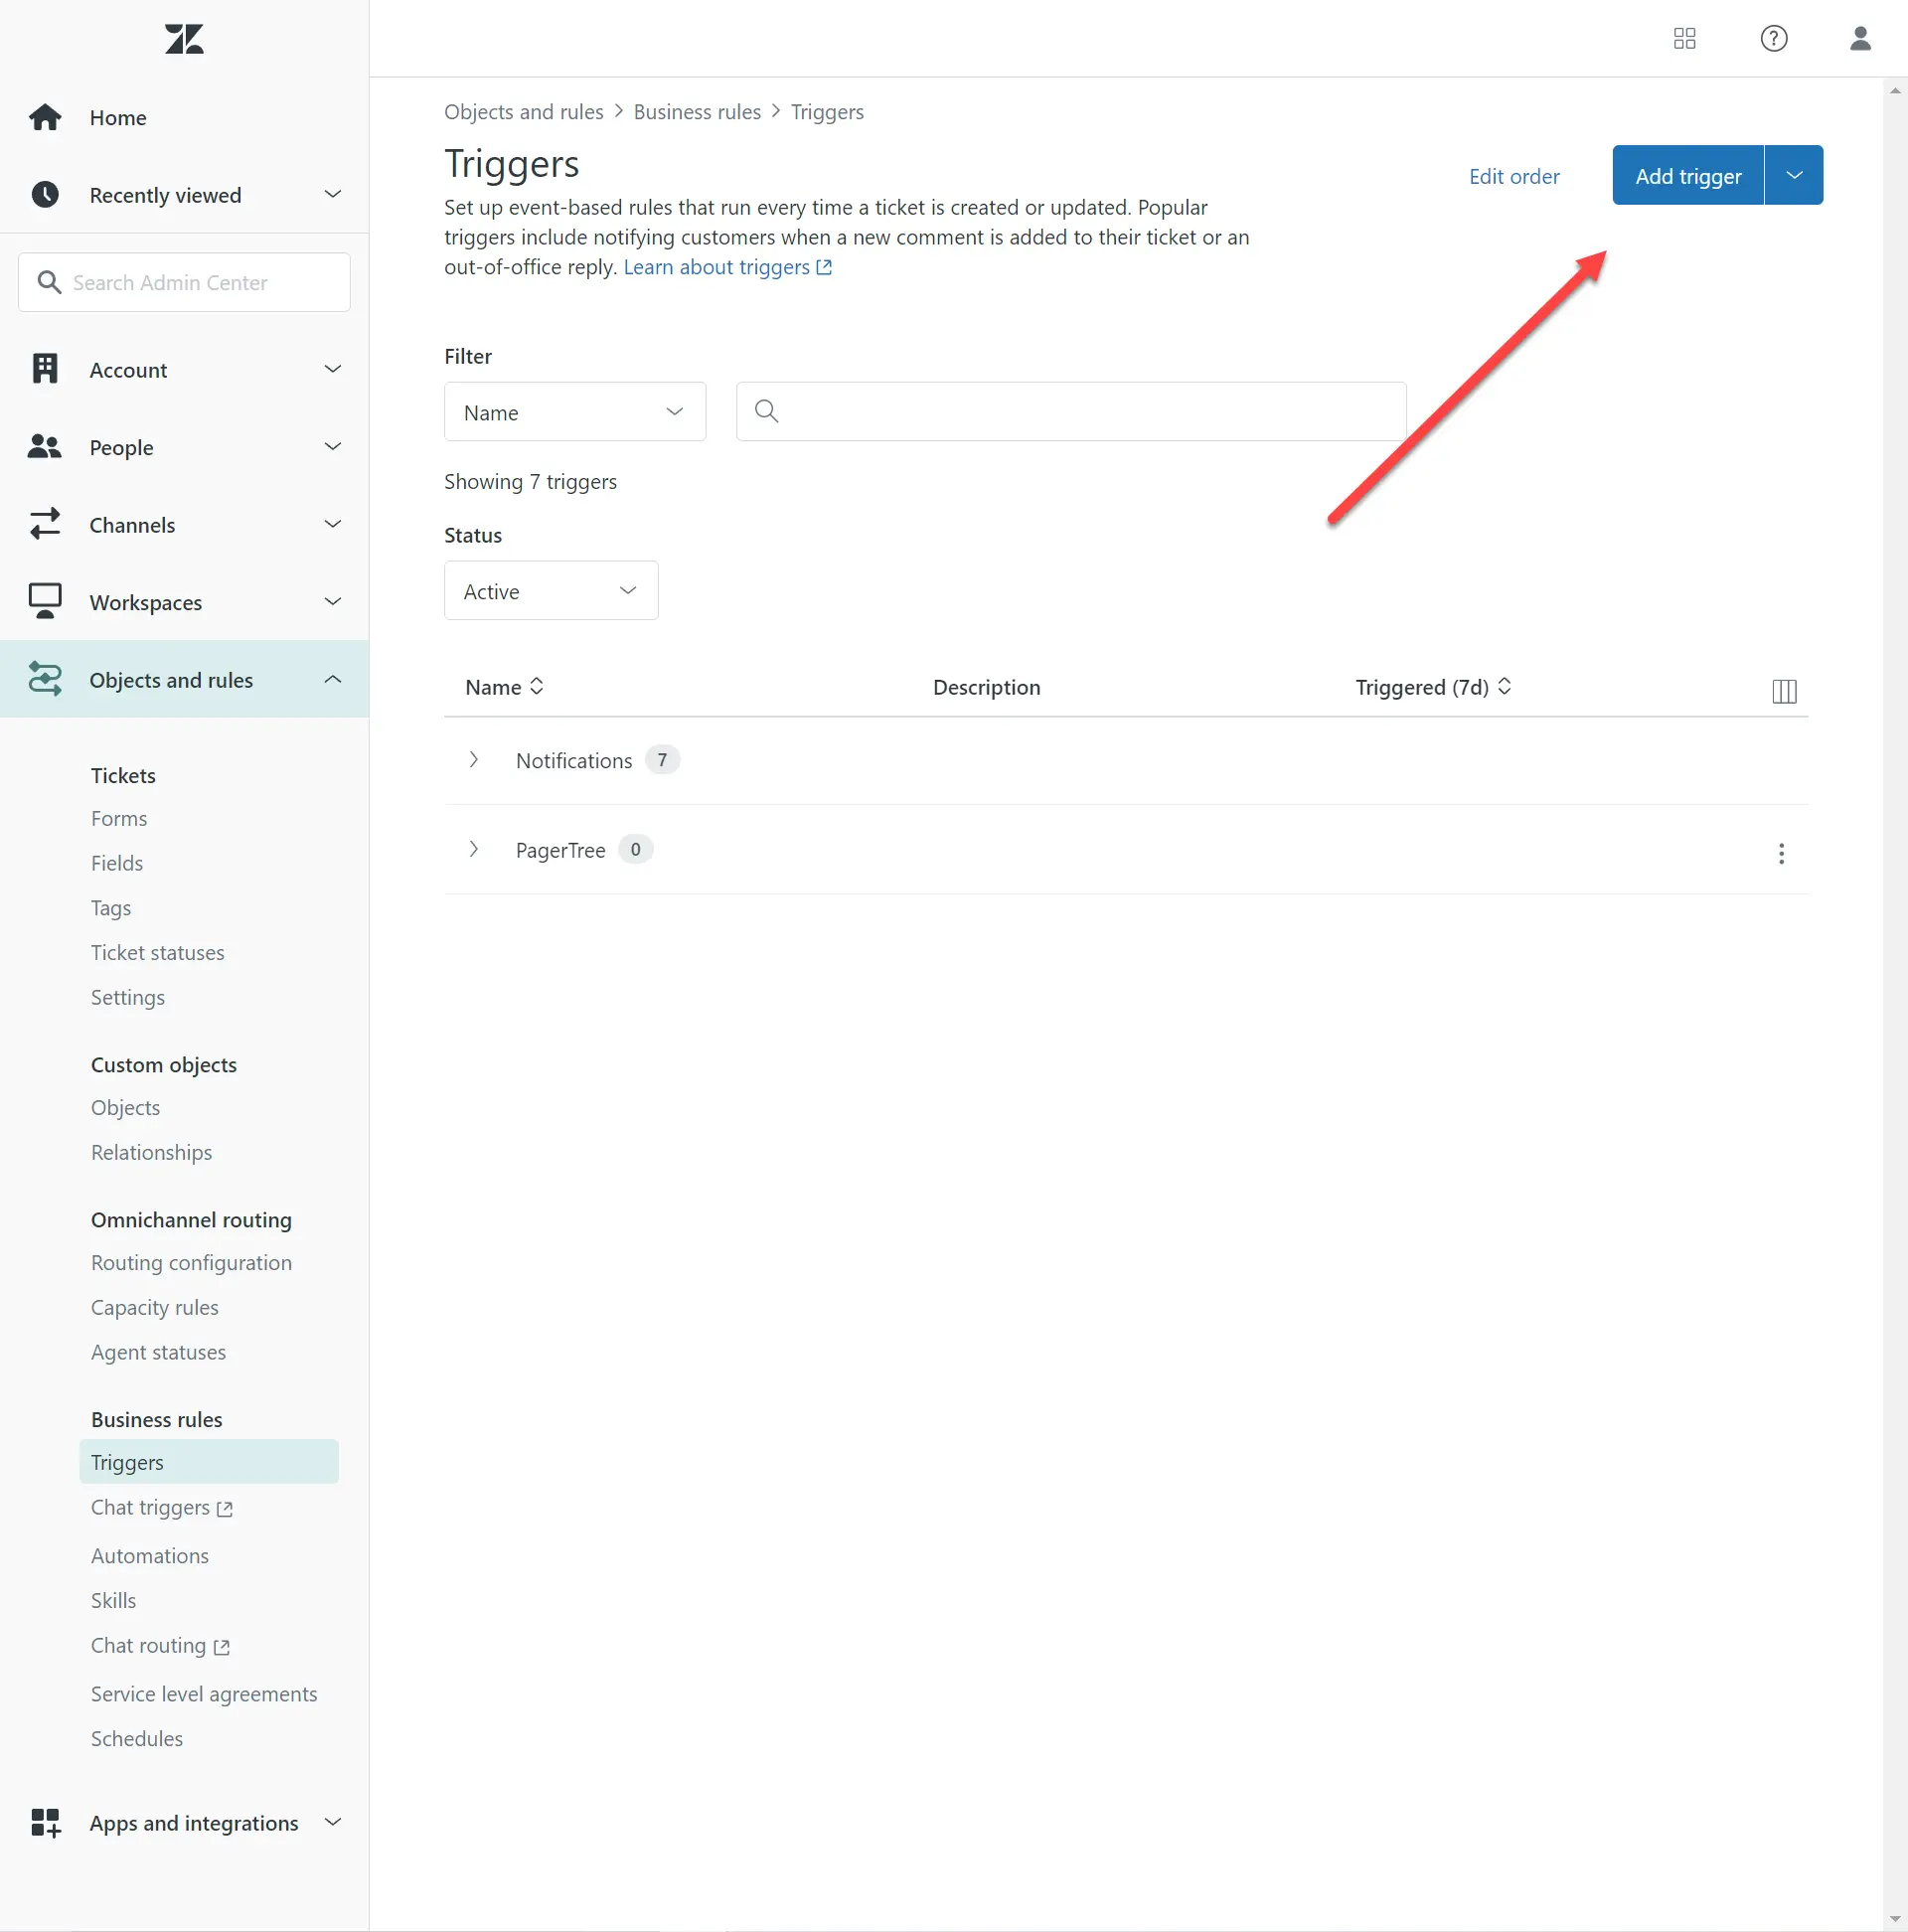Sort triggers by Name column

pos(505,687)
